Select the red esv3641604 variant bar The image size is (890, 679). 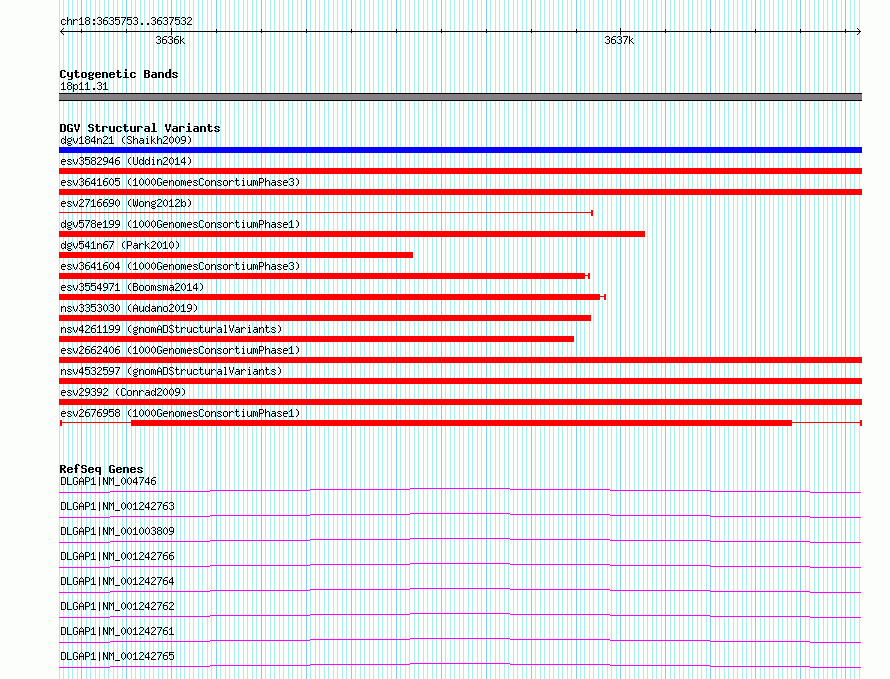tap(324, 276)
